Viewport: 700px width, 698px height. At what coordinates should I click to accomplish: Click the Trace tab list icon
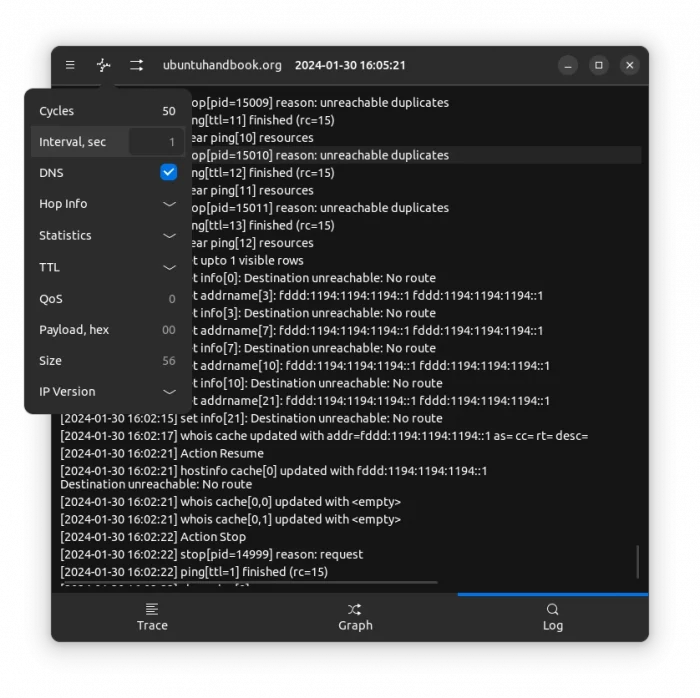(x=152, y=609)
